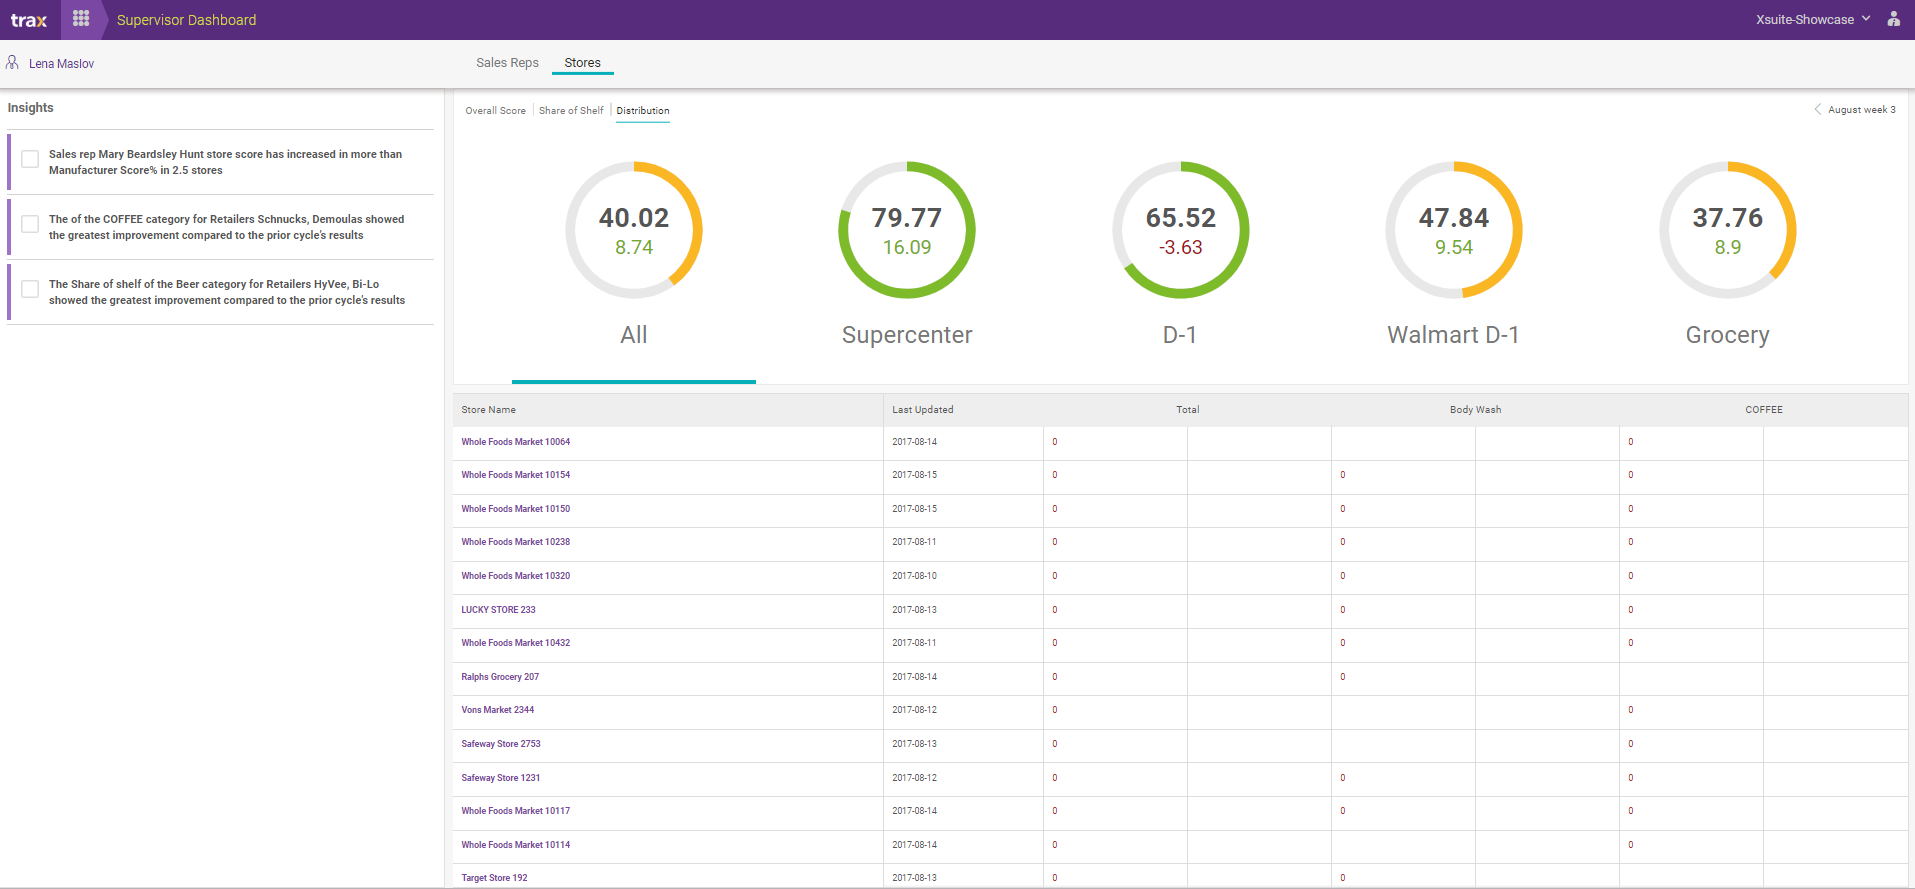Tick the COFFEE category insight checkbox
The image size is (1915, 889).
(x=30, y=225)
